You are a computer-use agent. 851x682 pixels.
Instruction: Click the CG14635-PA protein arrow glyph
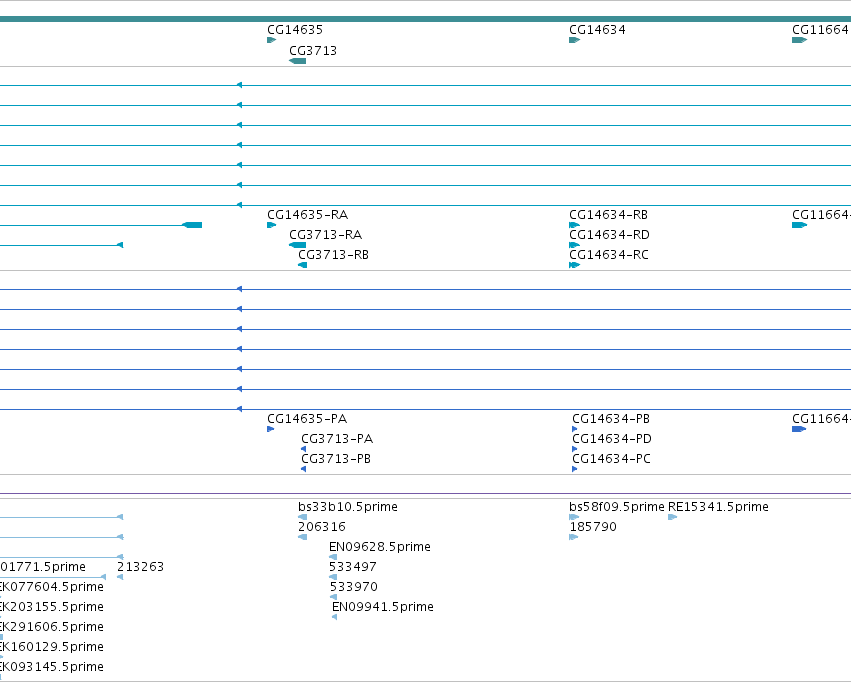coord(270,429)
